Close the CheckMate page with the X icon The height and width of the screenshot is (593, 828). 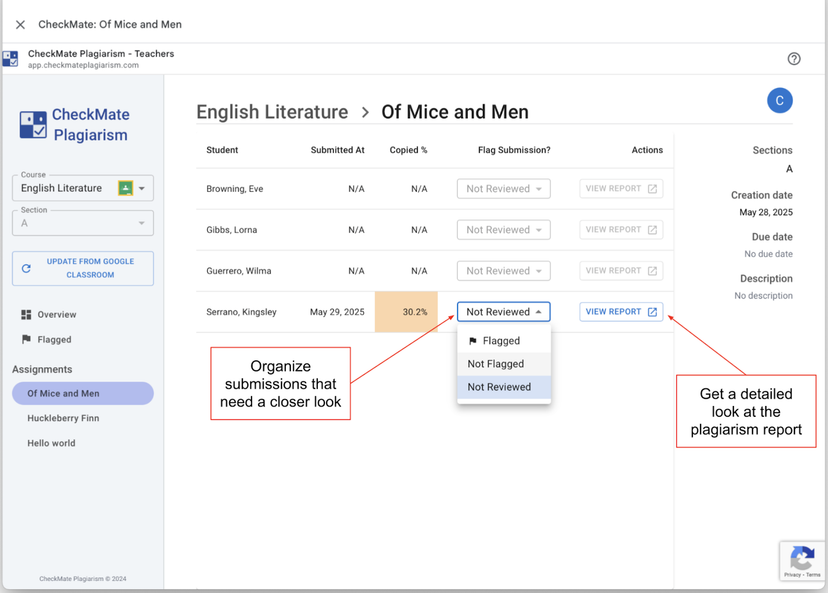pyautogui.click(x=20, y=25)
